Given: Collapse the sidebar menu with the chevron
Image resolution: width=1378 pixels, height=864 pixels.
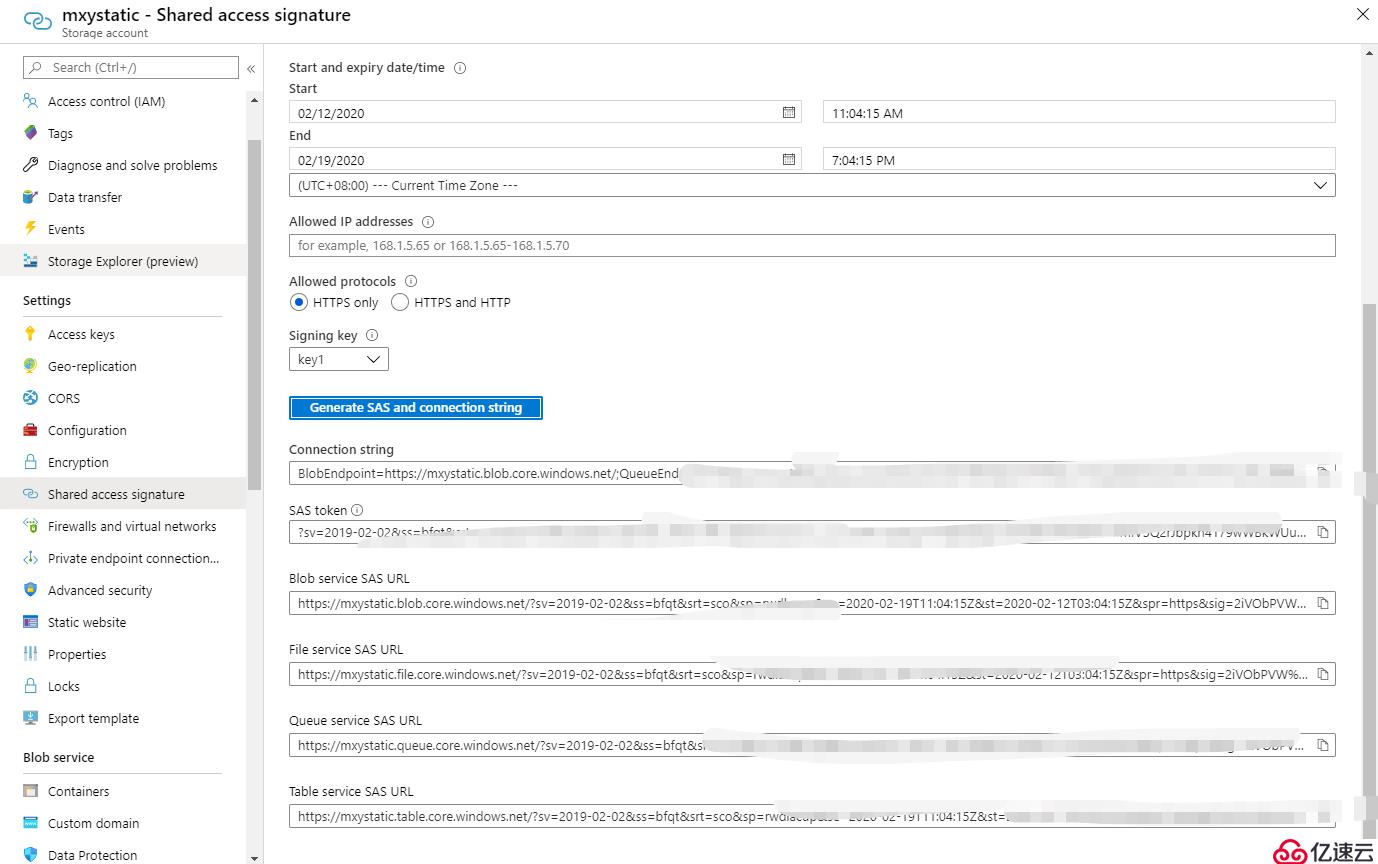Looking at the screenshot, I should pyautogui.click(x=251, y=68).
